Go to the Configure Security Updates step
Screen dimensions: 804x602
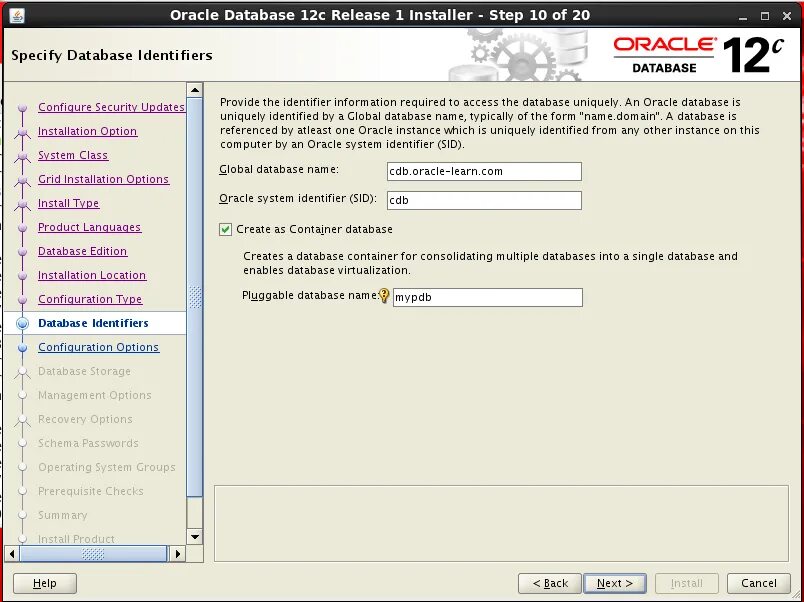pos(111,107)
